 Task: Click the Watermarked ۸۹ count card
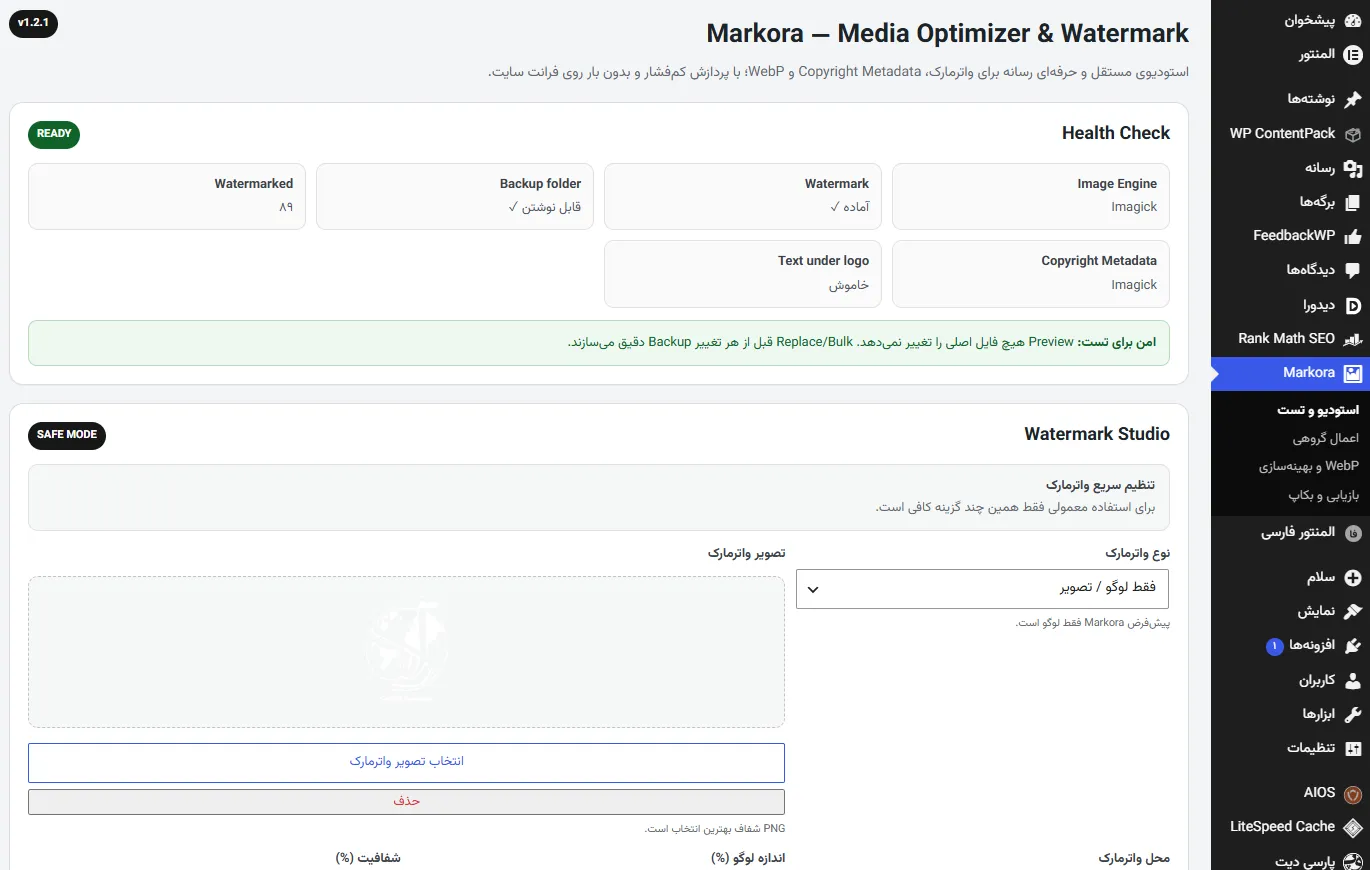pyautogui.click(x=167, y=196)
